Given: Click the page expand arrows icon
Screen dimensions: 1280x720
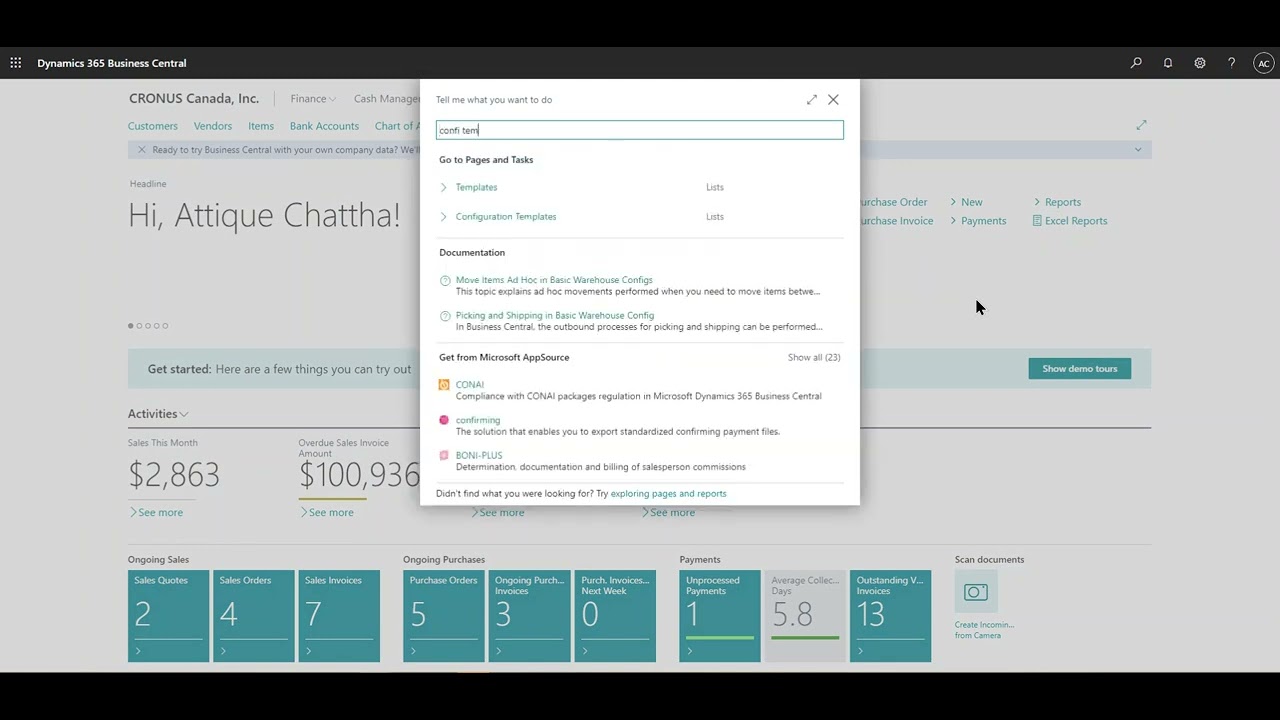Looking at the screenshot, I should click(1141, 125).
